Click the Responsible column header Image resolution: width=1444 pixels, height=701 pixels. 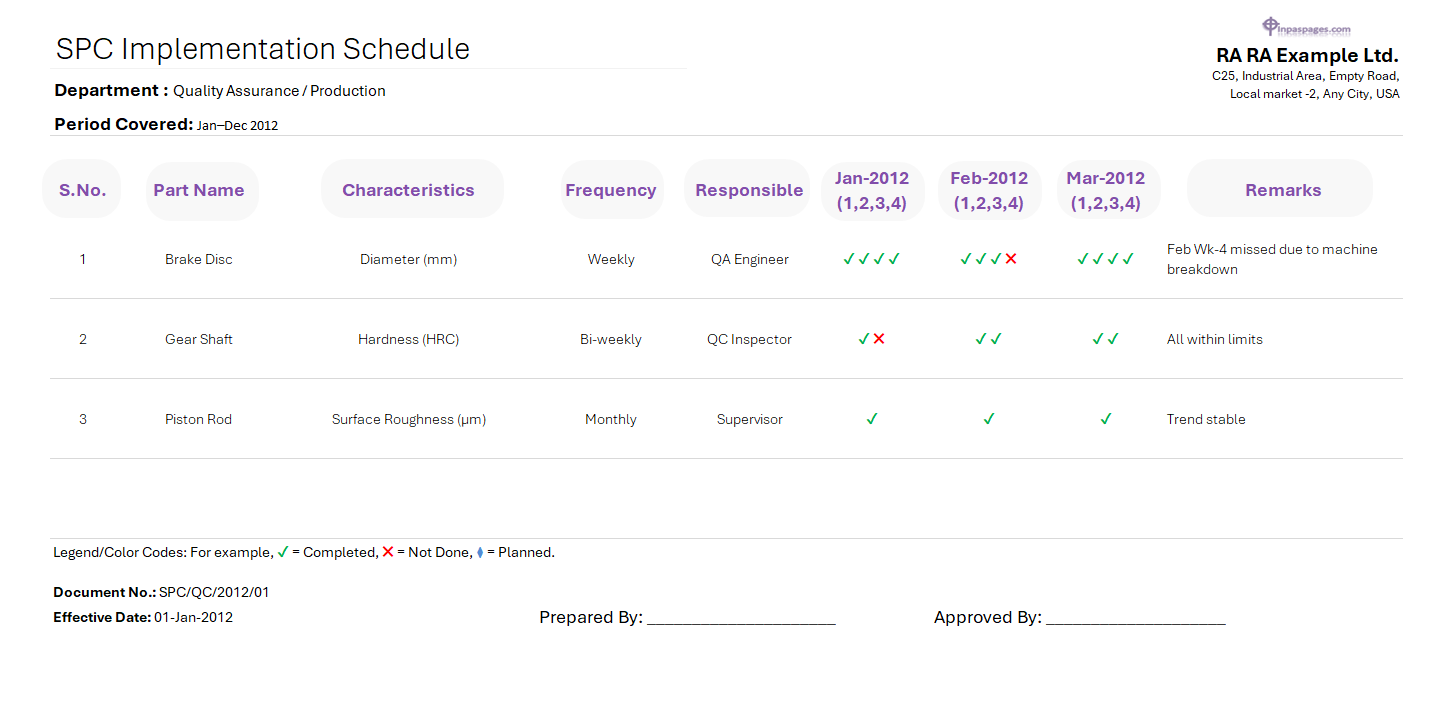click(x=749, y=190)
